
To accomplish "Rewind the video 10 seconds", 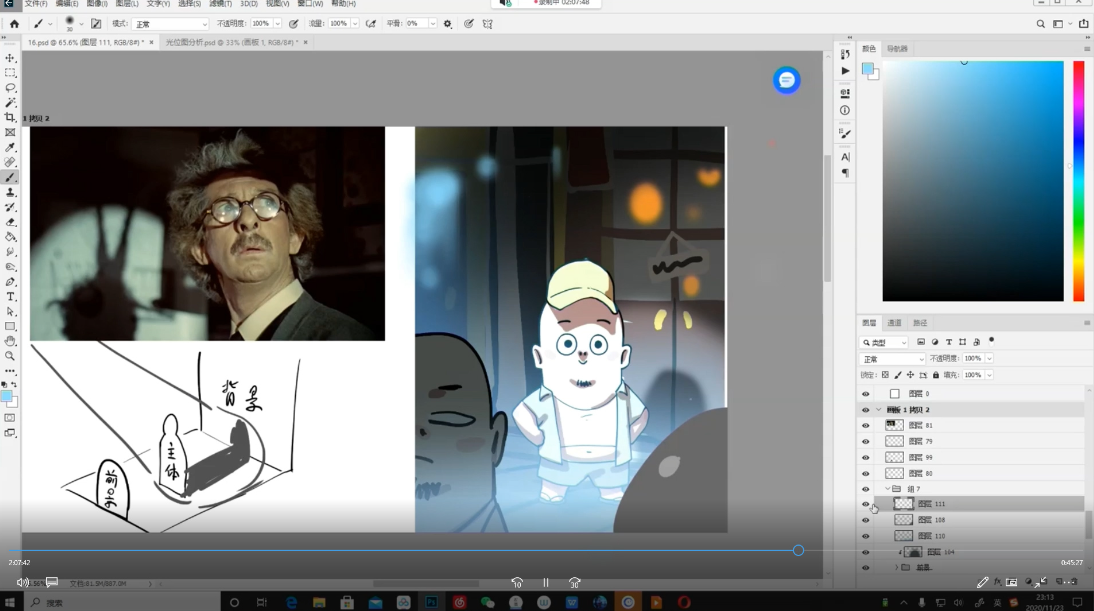I will tap(517, 582).
